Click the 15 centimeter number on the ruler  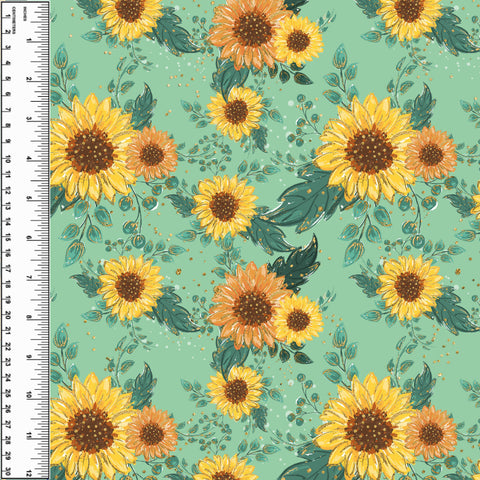click(x=8, y=237)
